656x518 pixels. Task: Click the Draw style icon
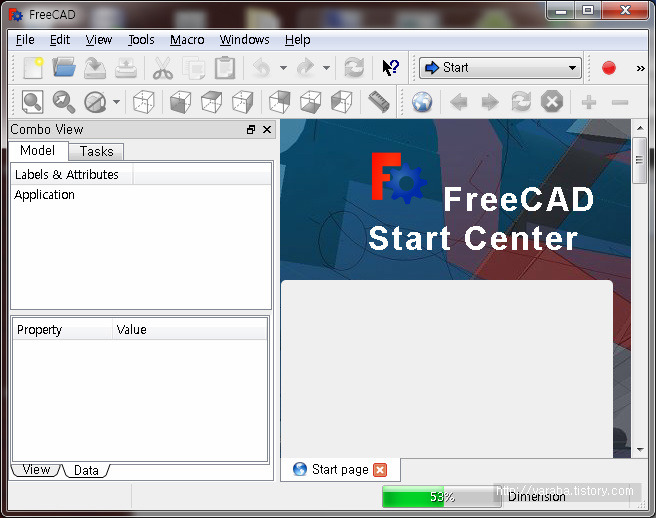tap(95, 102)
